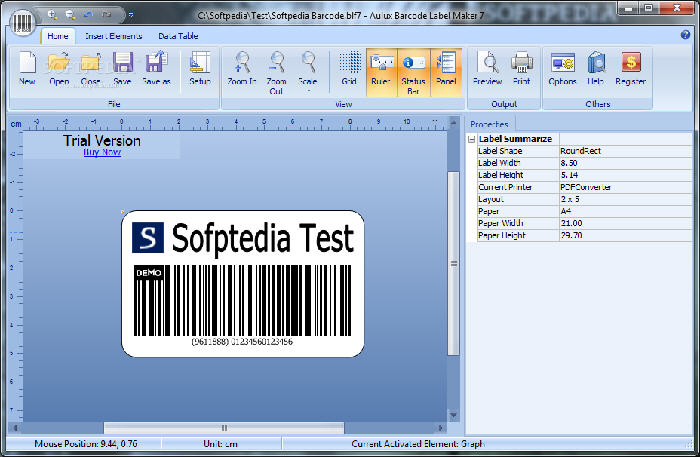Click the vertical scrollbar thumb of canvas
Image resolution: width=700 pixels, height=457 pixels.
454,264
